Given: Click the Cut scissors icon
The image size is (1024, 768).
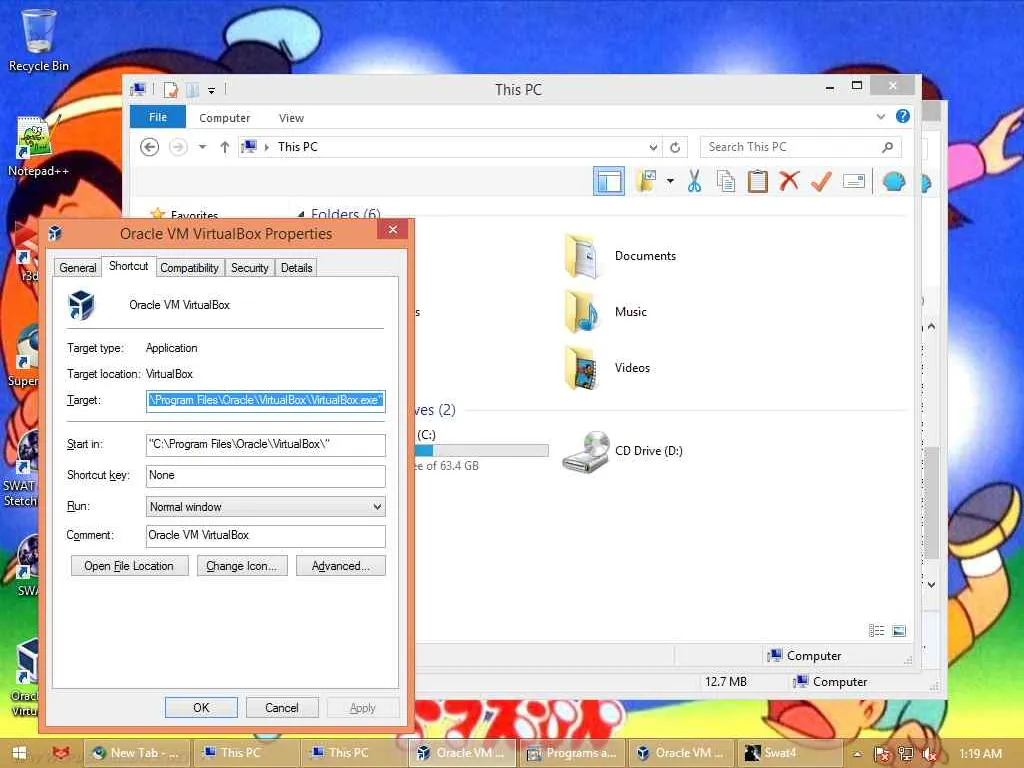Looking at the screenshot, I should pyautogui.click(x=694, y=181).
